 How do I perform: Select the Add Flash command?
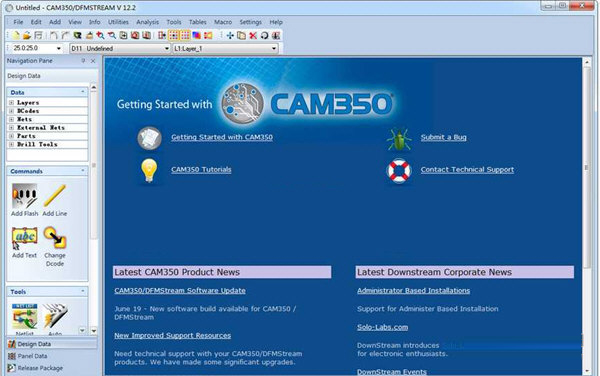tap(24, 200)
